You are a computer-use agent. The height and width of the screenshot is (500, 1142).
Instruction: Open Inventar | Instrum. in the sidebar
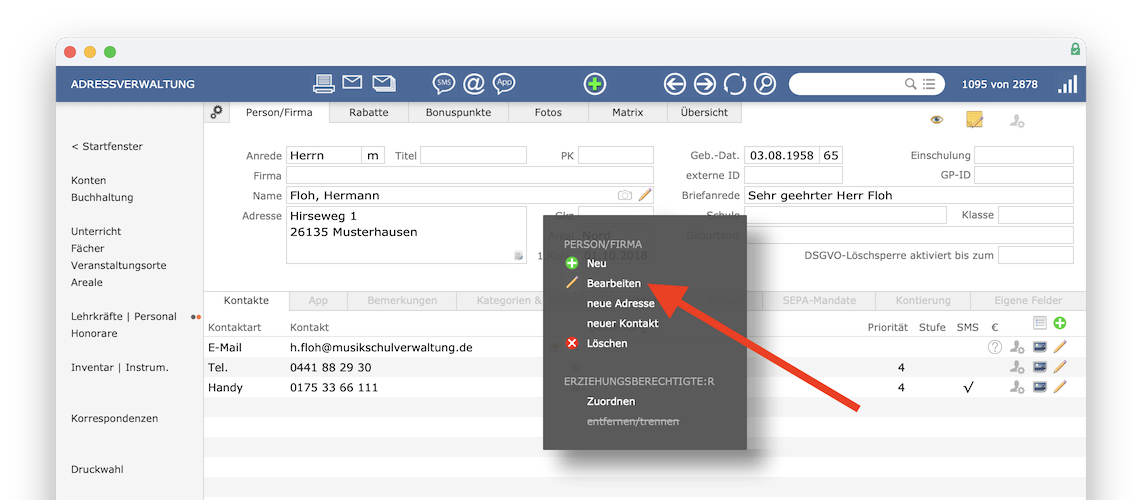click(x=119, y=368)
